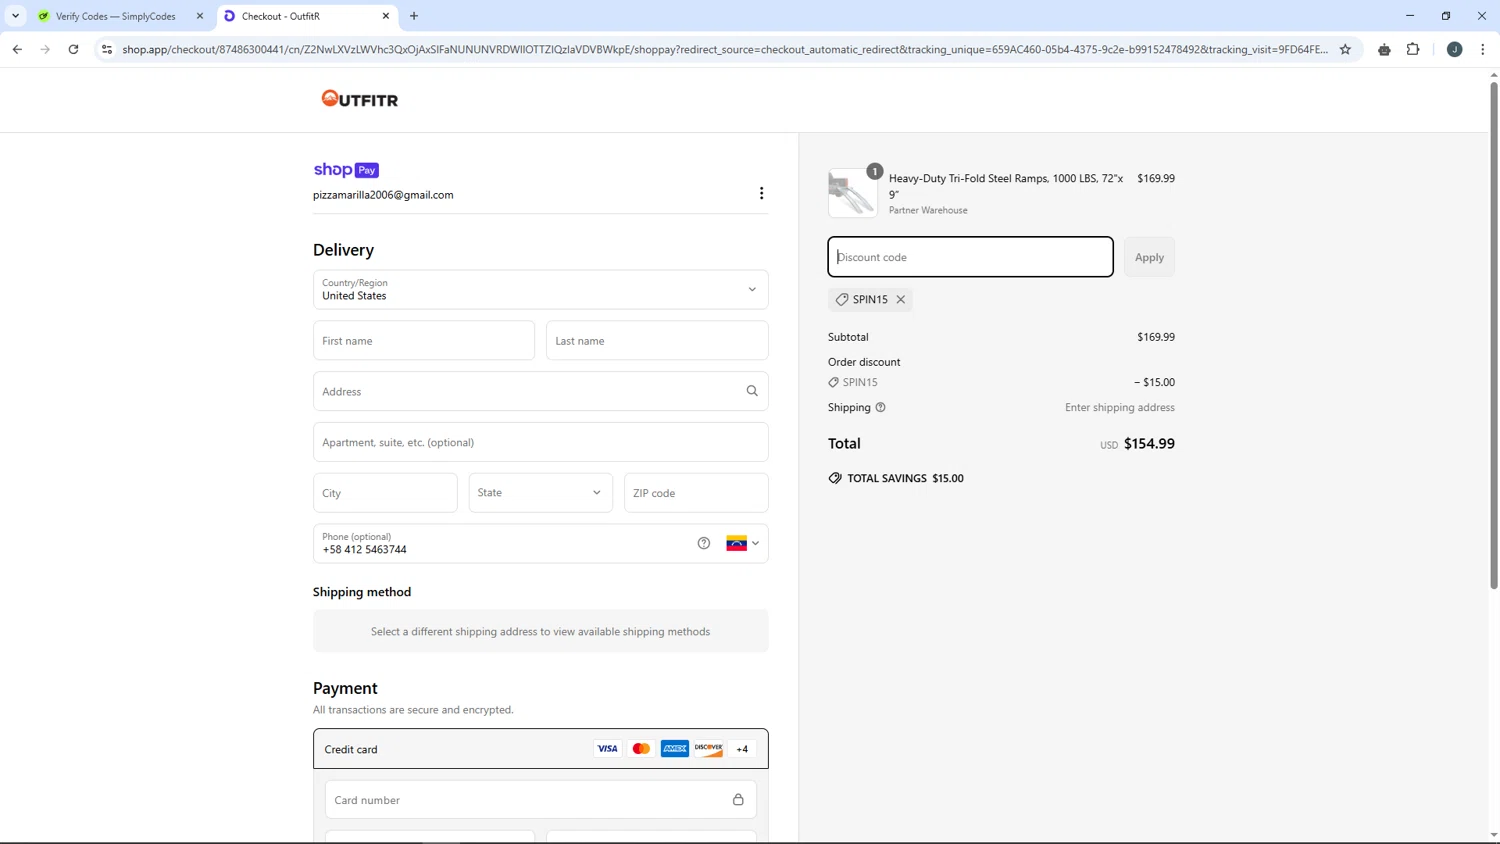Viewport: 1500px width, 844px height.
Task: Click the card number lock icon
Action: tap(738, 800)
